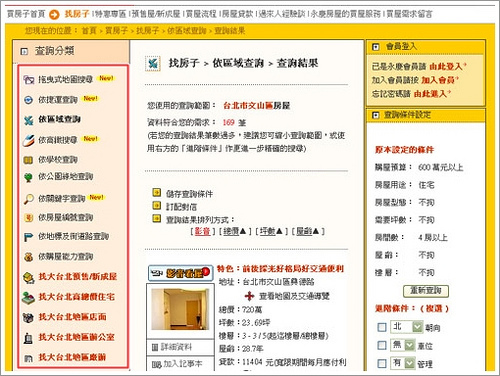Open 房屋貸款 in top navigation
The image size is (500, 376).
point(238,14)
